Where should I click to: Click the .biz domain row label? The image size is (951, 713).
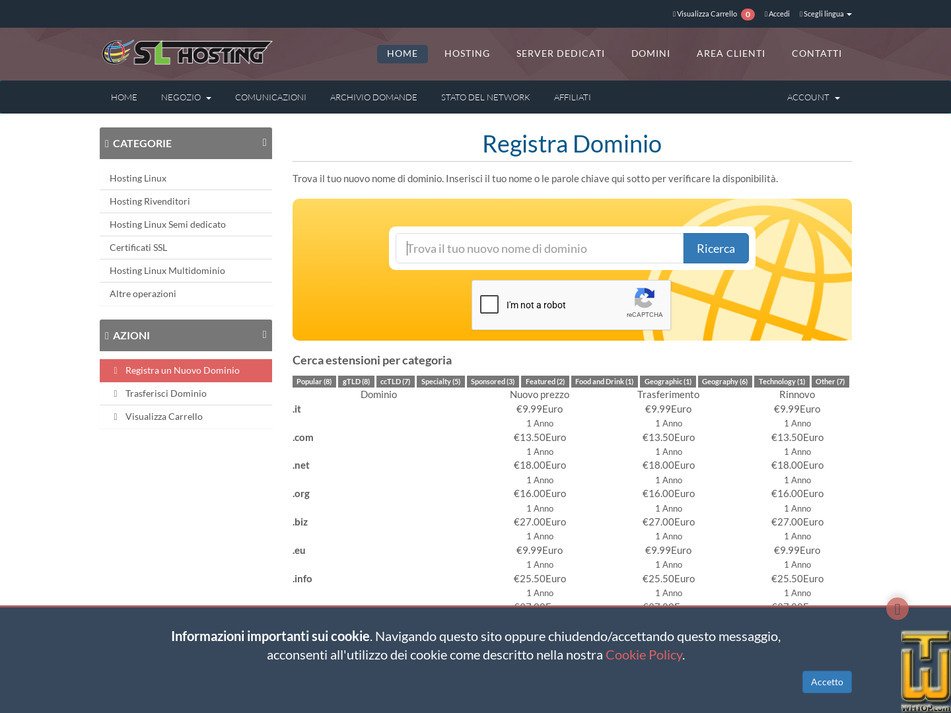(300, 522)
